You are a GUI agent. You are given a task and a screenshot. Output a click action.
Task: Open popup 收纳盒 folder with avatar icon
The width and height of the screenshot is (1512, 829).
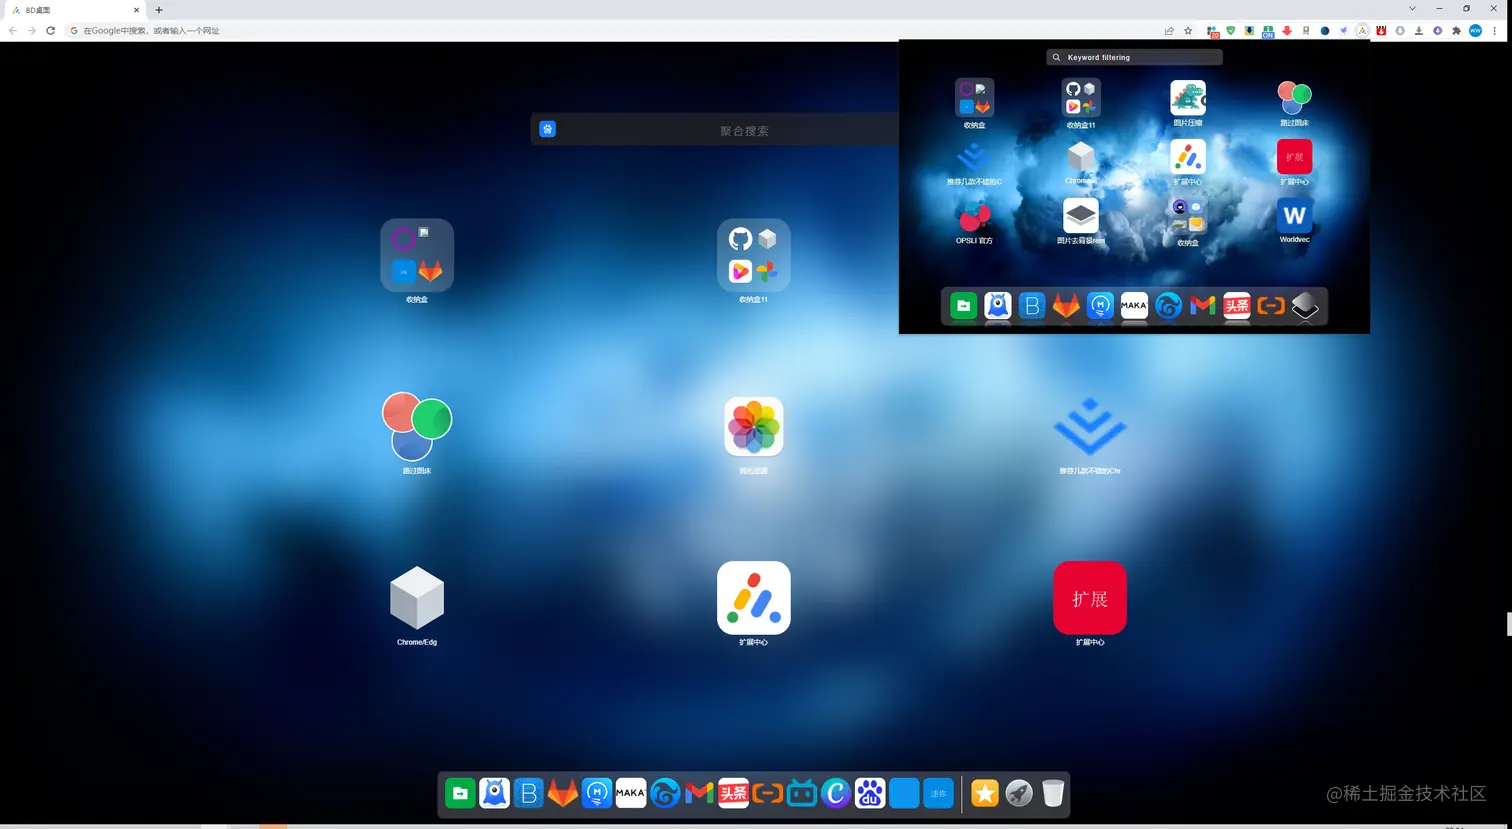1188,216
